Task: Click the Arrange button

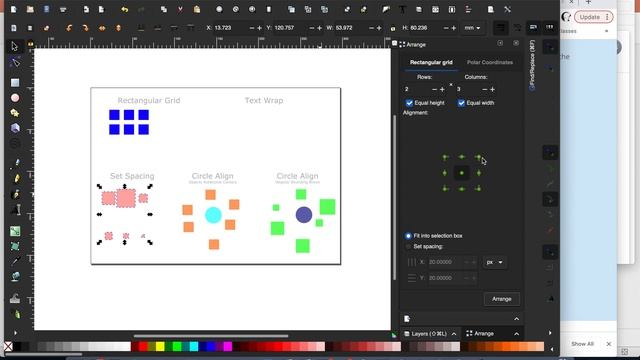Action: tap(502, 299)
